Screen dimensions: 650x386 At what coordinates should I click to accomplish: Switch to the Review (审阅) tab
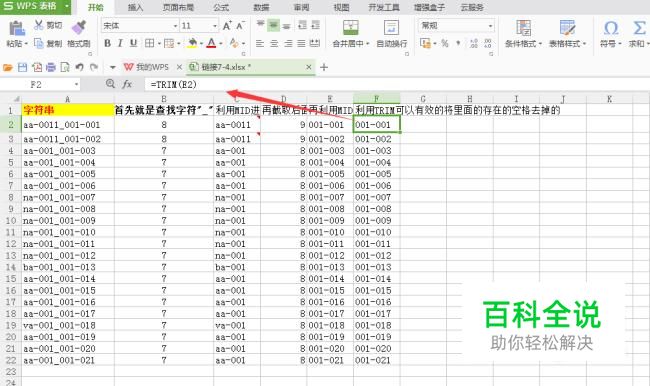[301, 7]
